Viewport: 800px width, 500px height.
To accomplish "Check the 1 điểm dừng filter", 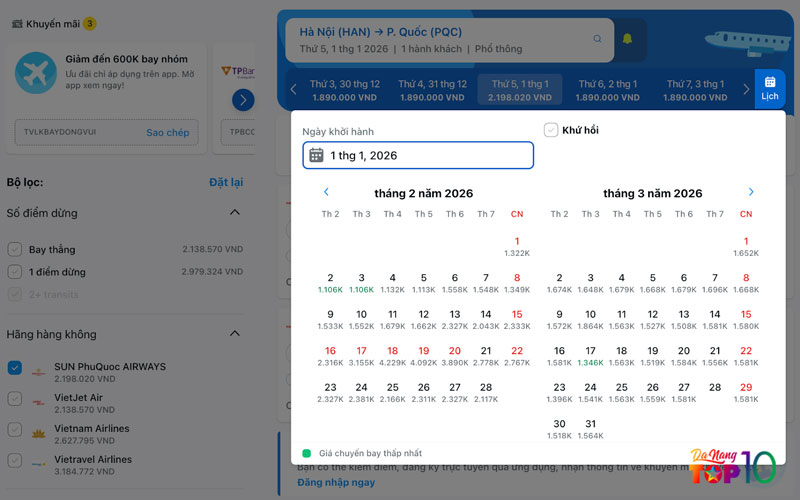I will point(15,272).
